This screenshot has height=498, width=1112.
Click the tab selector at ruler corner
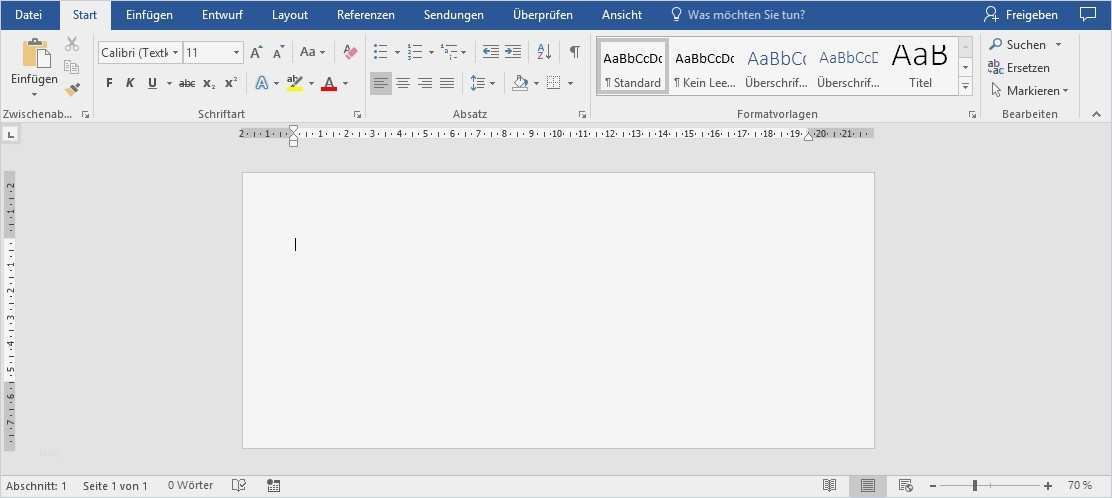click(x=12, y=133)
